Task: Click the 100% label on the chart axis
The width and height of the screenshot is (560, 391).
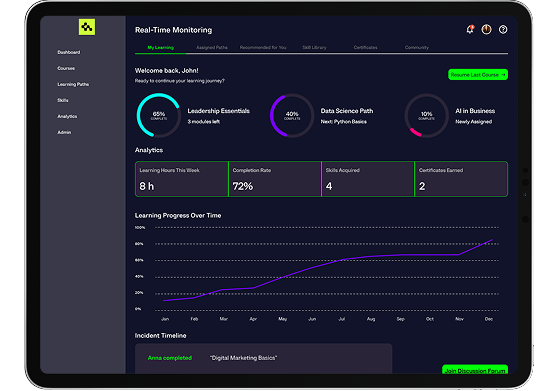Action: coord(140,227)
